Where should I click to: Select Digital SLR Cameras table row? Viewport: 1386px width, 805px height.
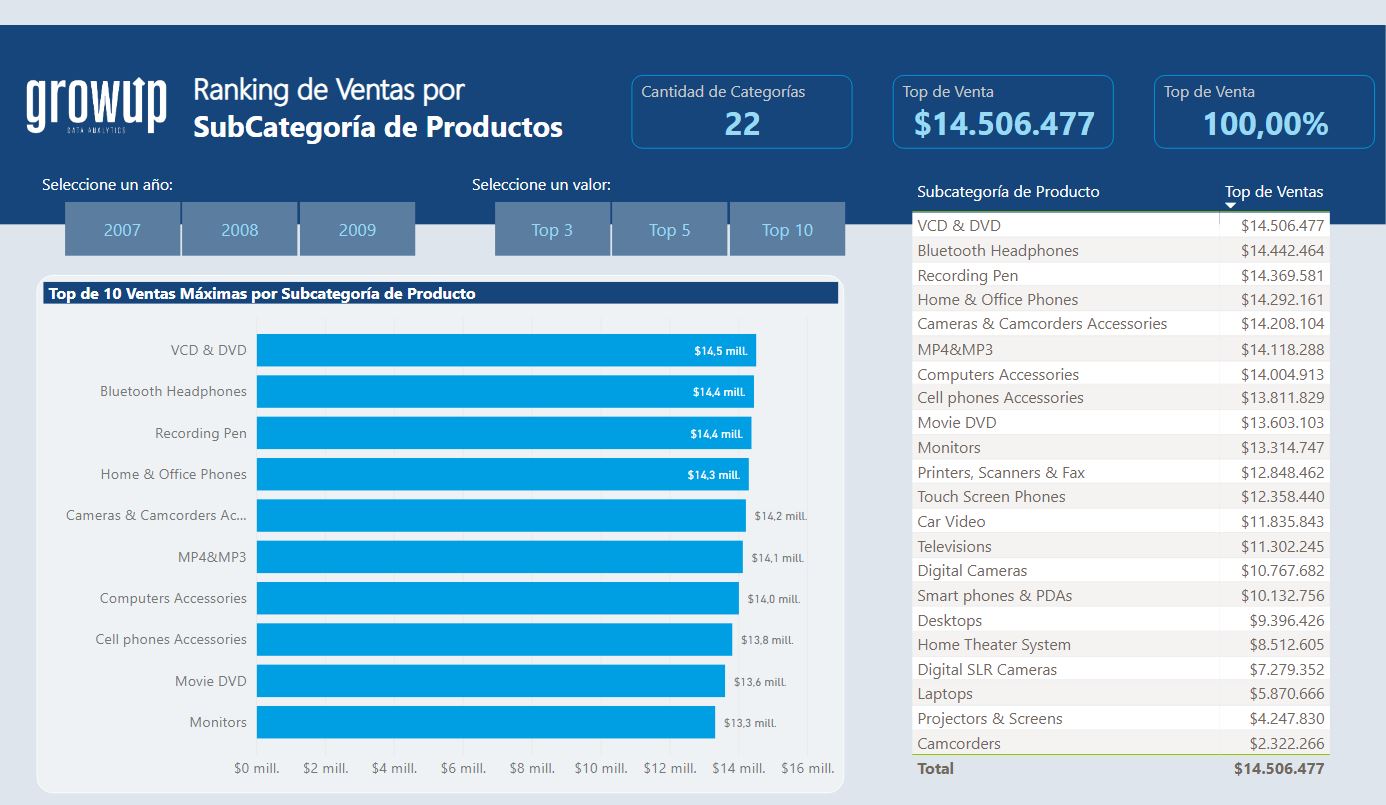(x=1121, y=669)
